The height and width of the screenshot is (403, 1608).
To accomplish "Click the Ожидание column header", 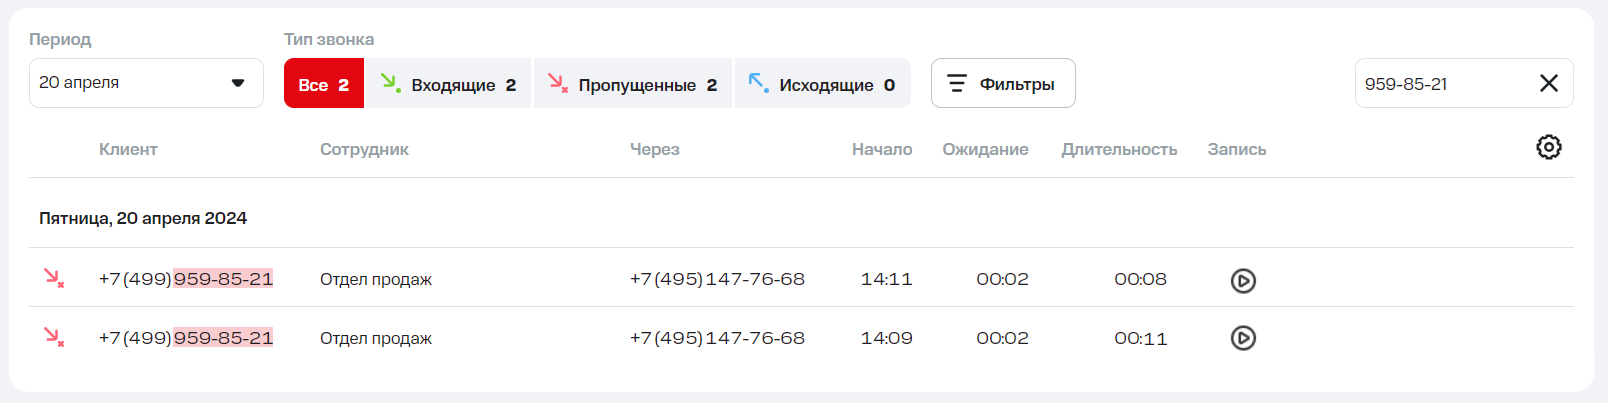I will pyautogui.click(x=985, y=149).
